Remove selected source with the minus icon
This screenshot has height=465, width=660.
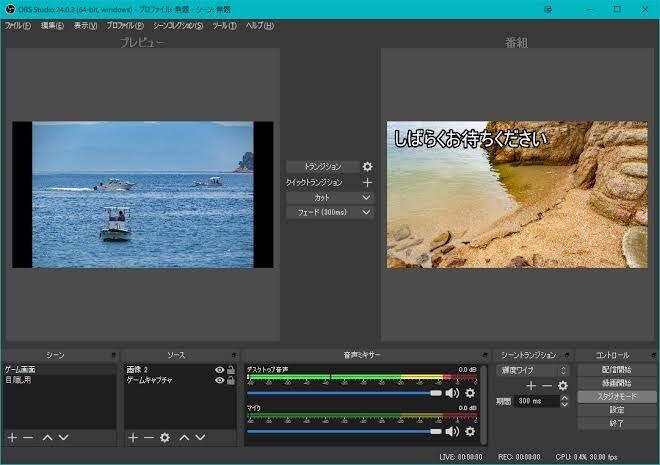[x=149, y=438]
